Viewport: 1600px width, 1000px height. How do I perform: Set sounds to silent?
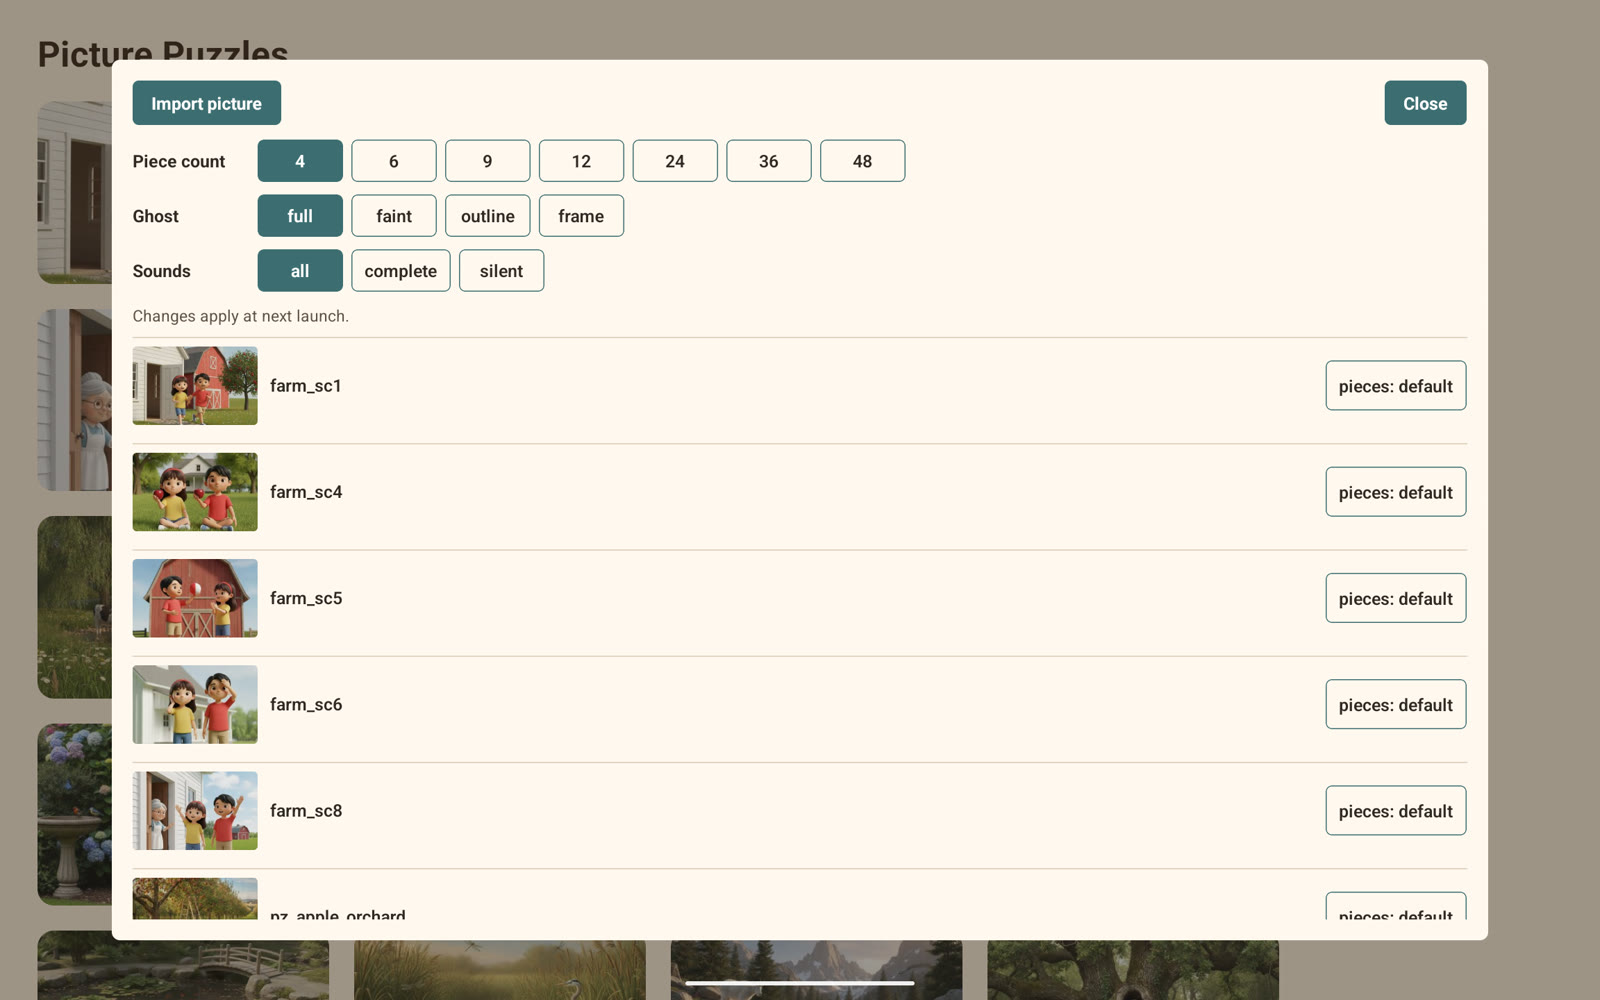[x=501, y=271]
